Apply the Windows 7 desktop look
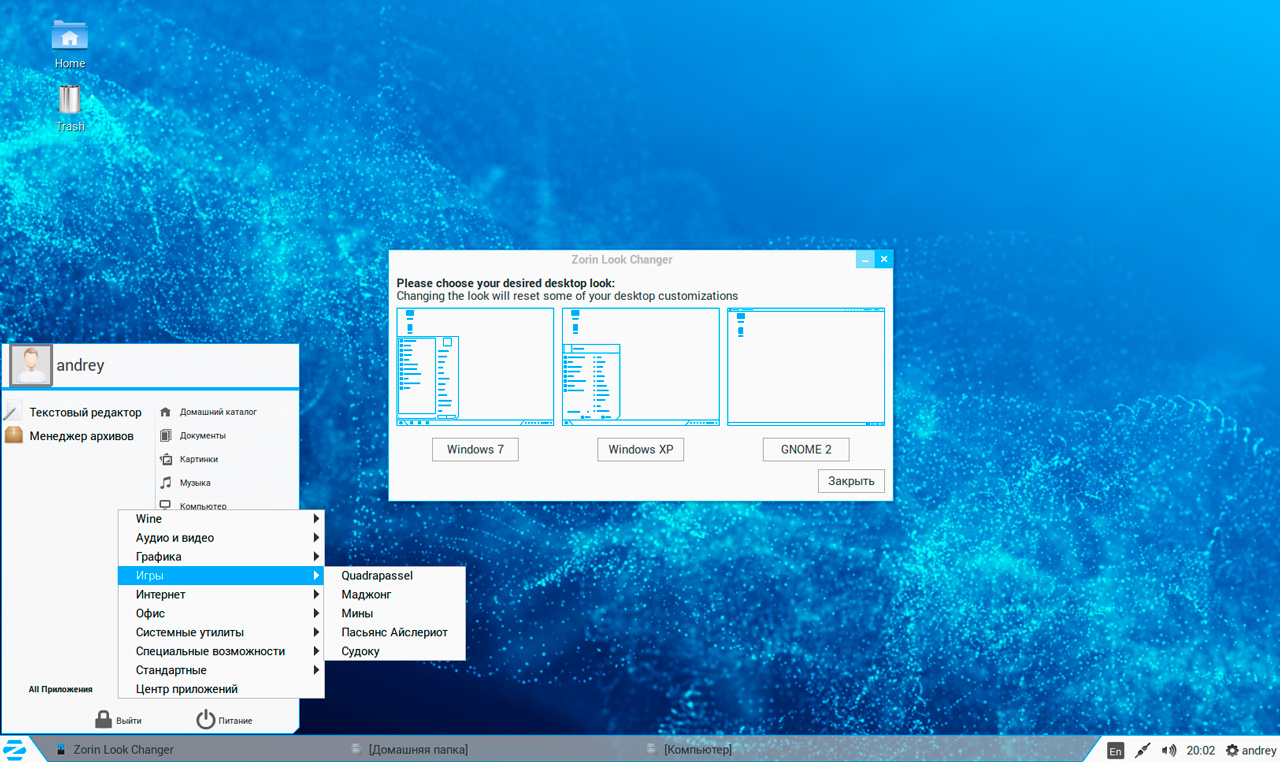Image resolution: width=1280 pixels, height=762 pixels. 475,449
